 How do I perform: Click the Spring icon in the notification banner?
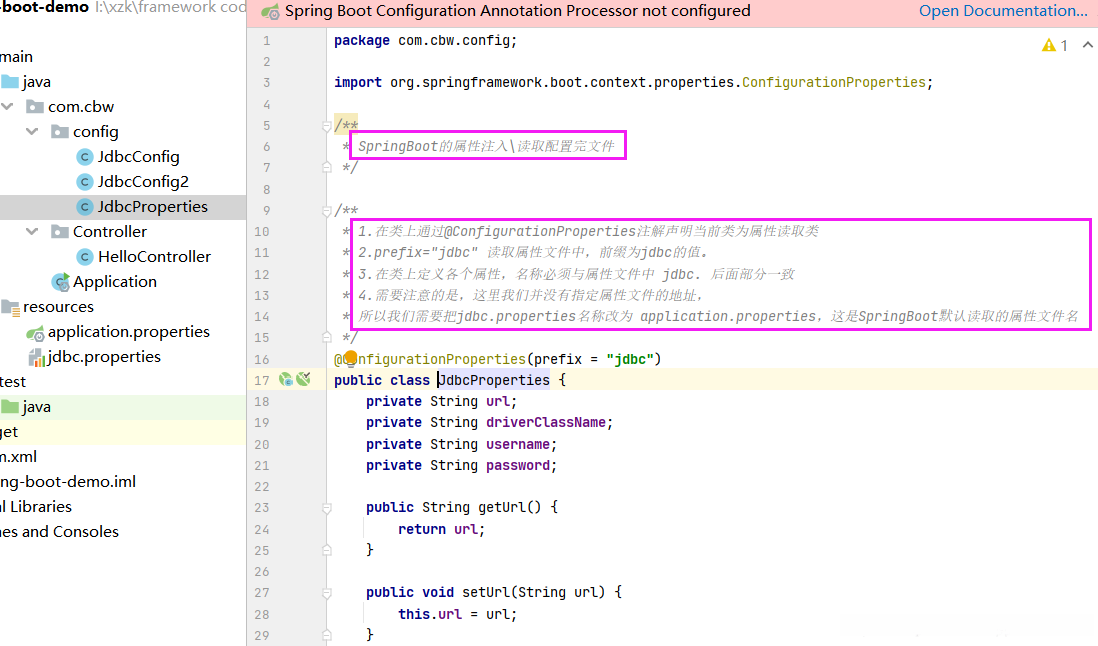(270, 12)
